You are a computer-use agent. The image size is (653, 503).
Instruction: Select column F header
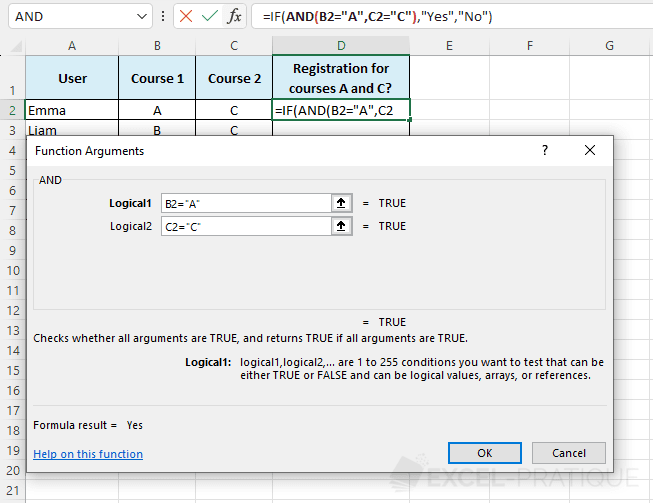(529, 46)
